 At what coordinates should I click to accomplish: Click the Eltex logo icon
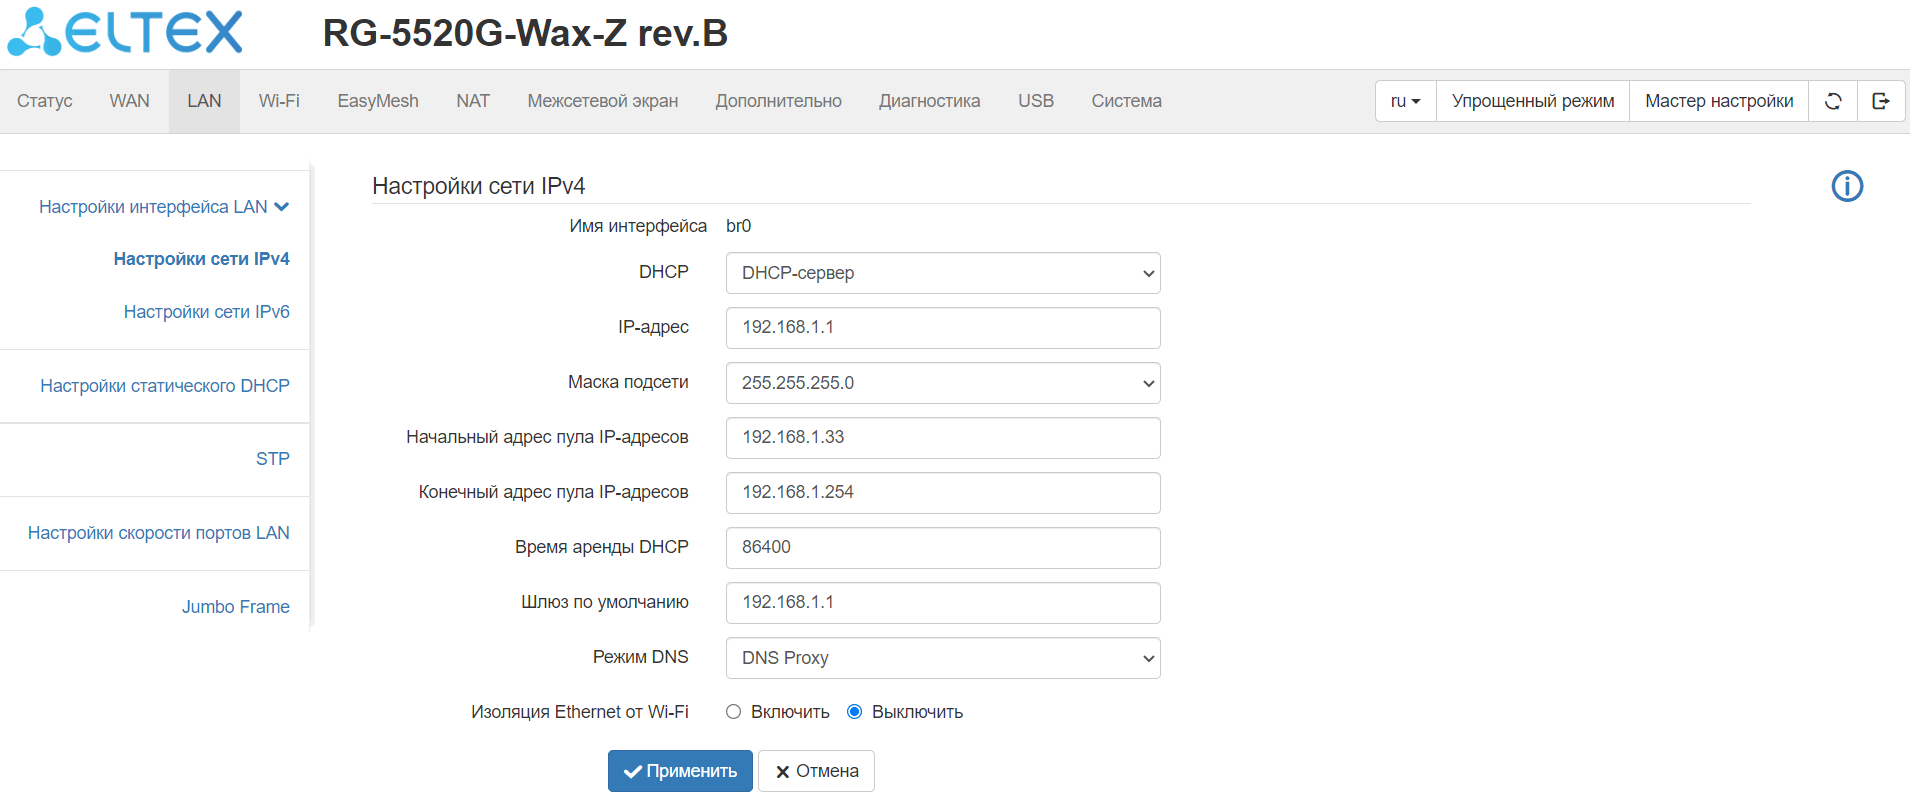[125, 32]
